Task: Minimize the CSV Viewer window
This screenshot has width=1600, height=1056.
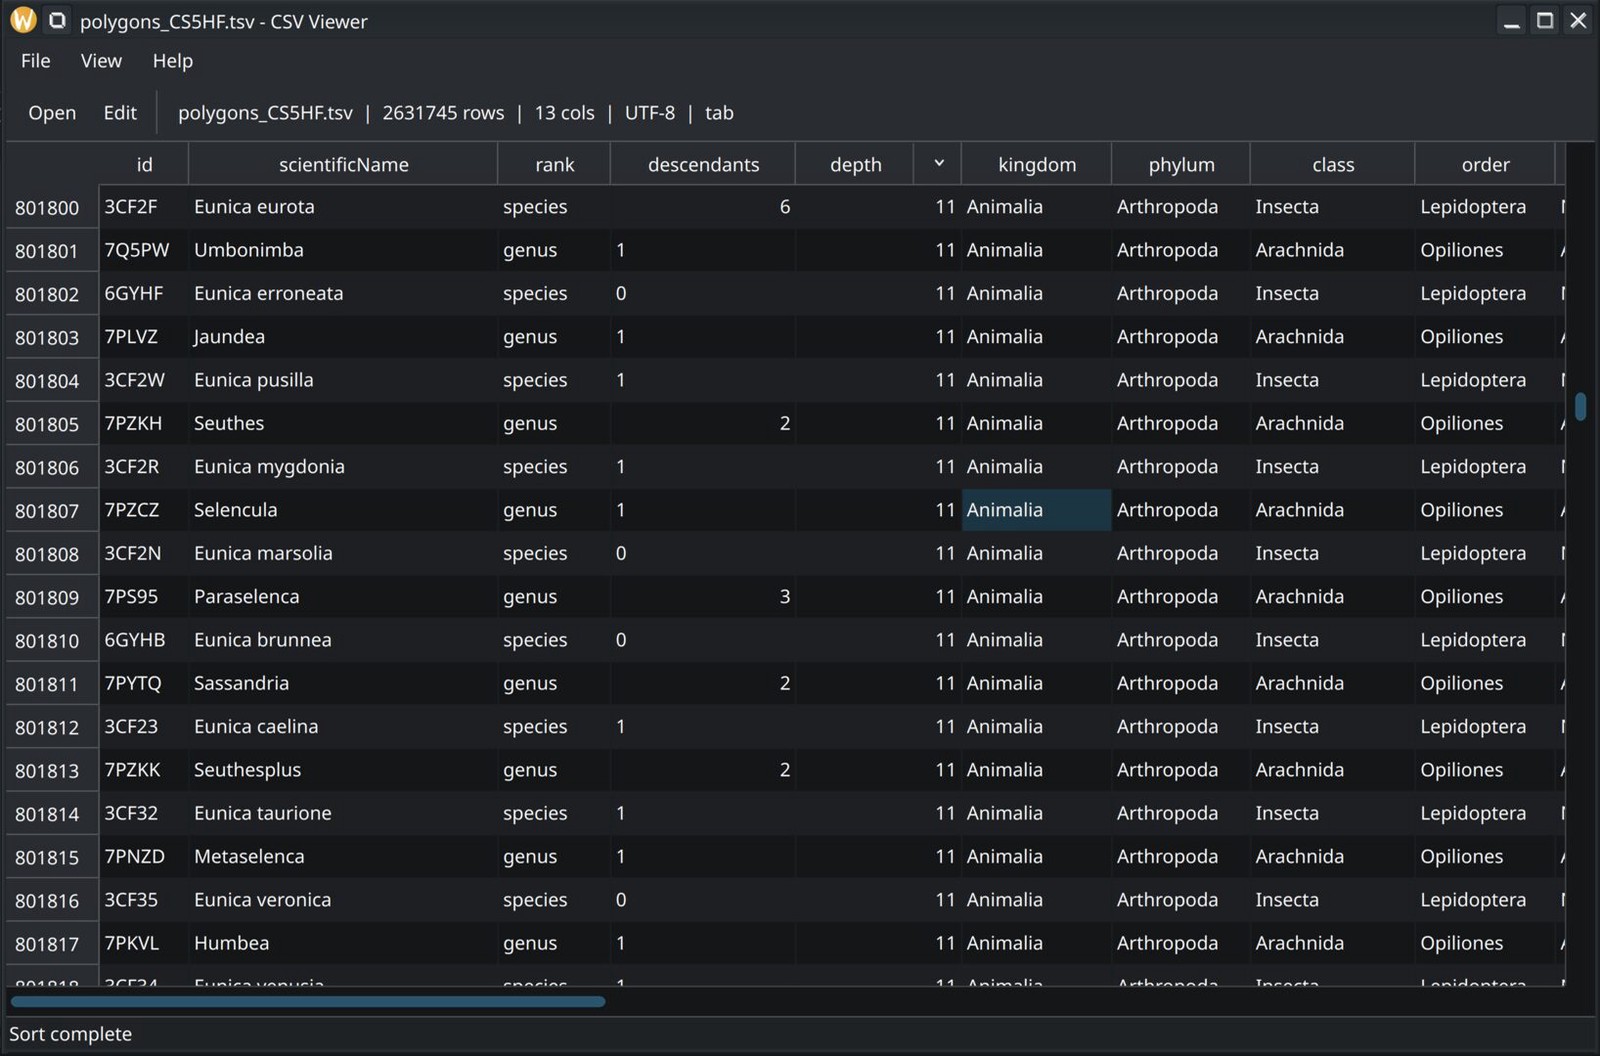Action: (1512, 20)
